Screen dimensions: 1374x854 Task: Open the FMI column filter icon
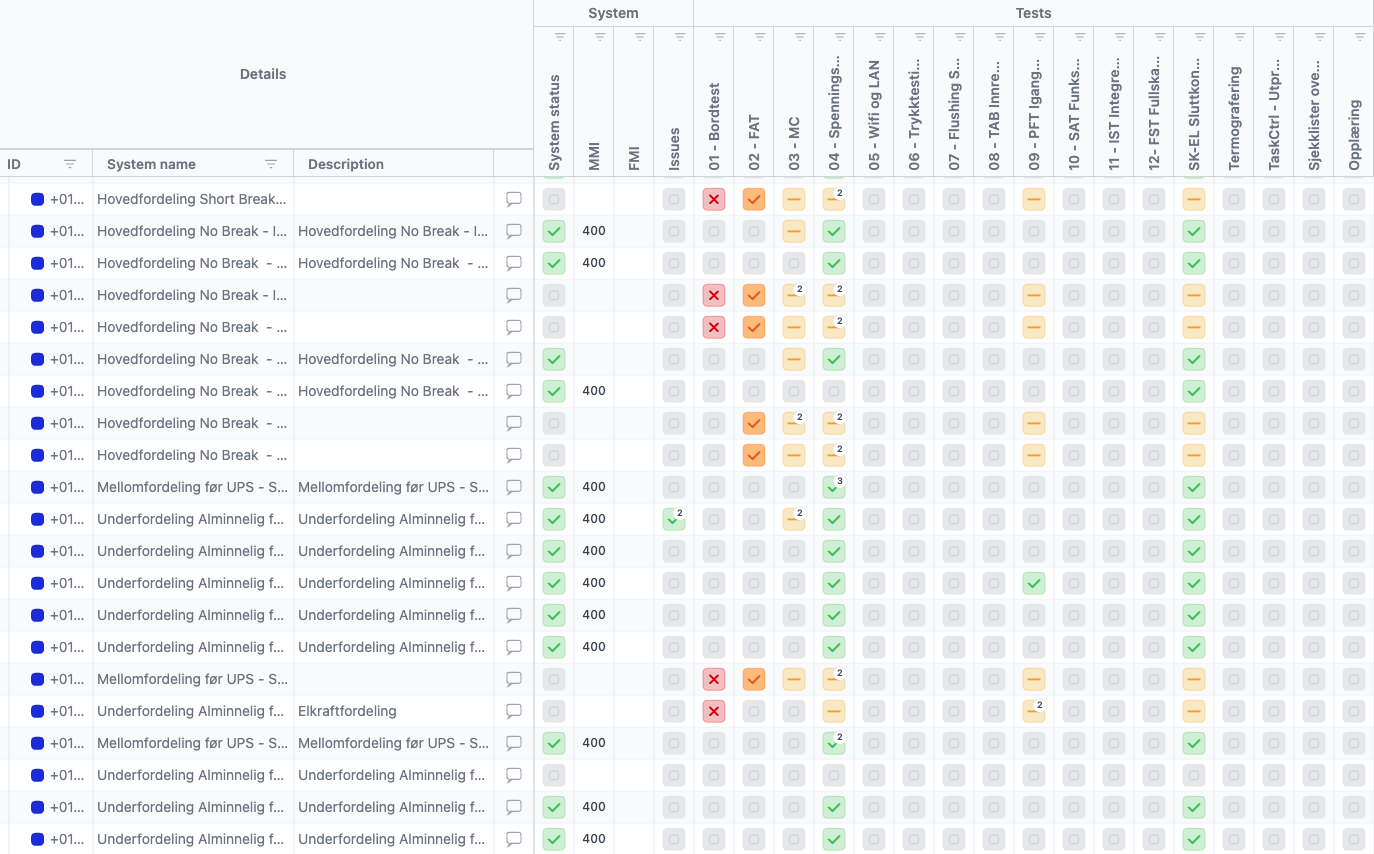point(640,37)
